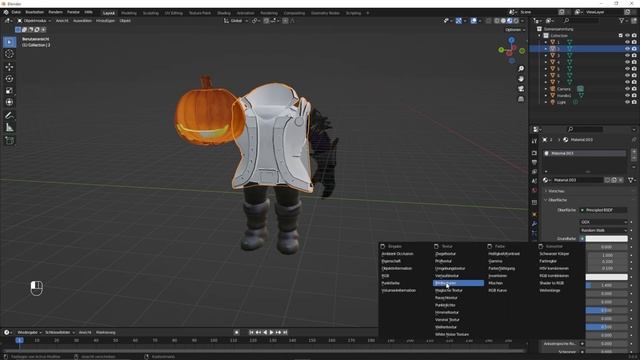Play animation forward
This screenshot has height=360, width=640.
tap(272, 332)
